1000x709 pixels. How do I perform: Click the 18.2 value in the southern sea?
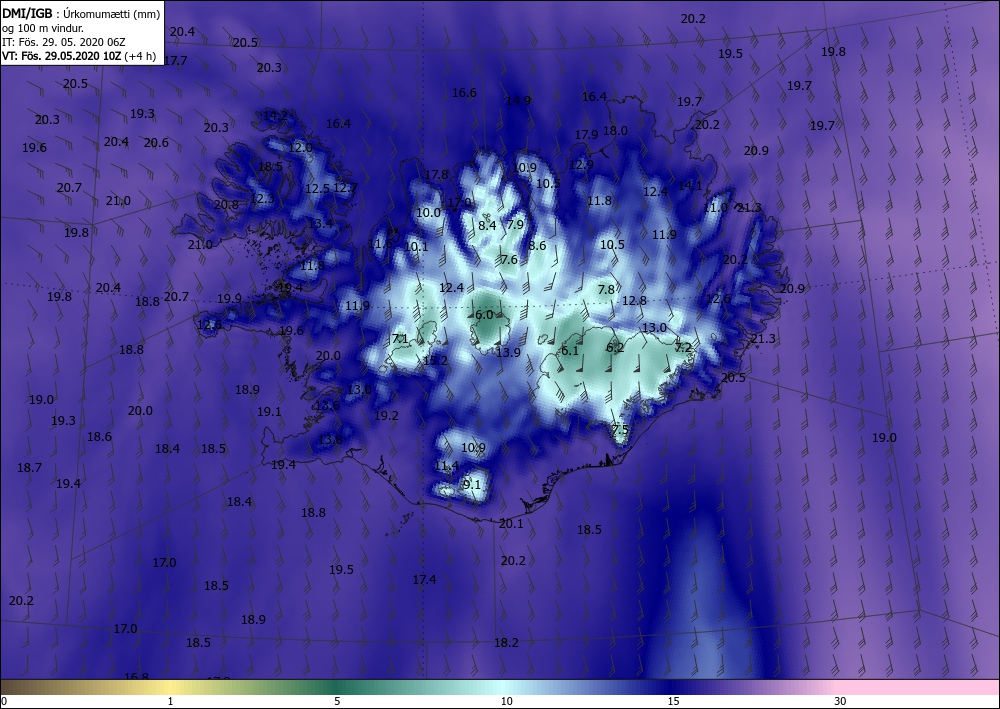[506, 642]
